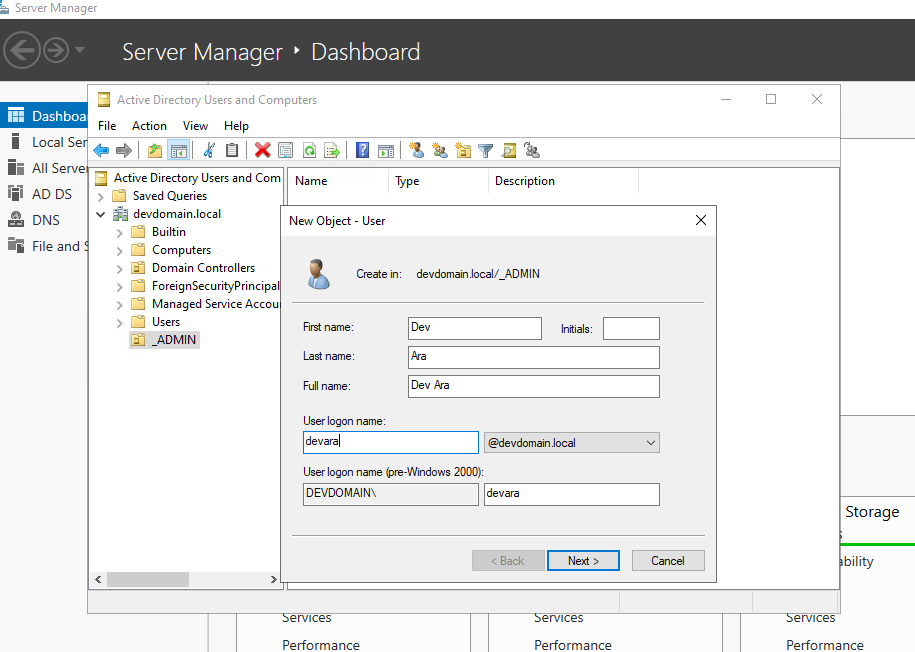Go up one level with folder icon
Viewport: 915px width, 652px height.
pos(155,151)
